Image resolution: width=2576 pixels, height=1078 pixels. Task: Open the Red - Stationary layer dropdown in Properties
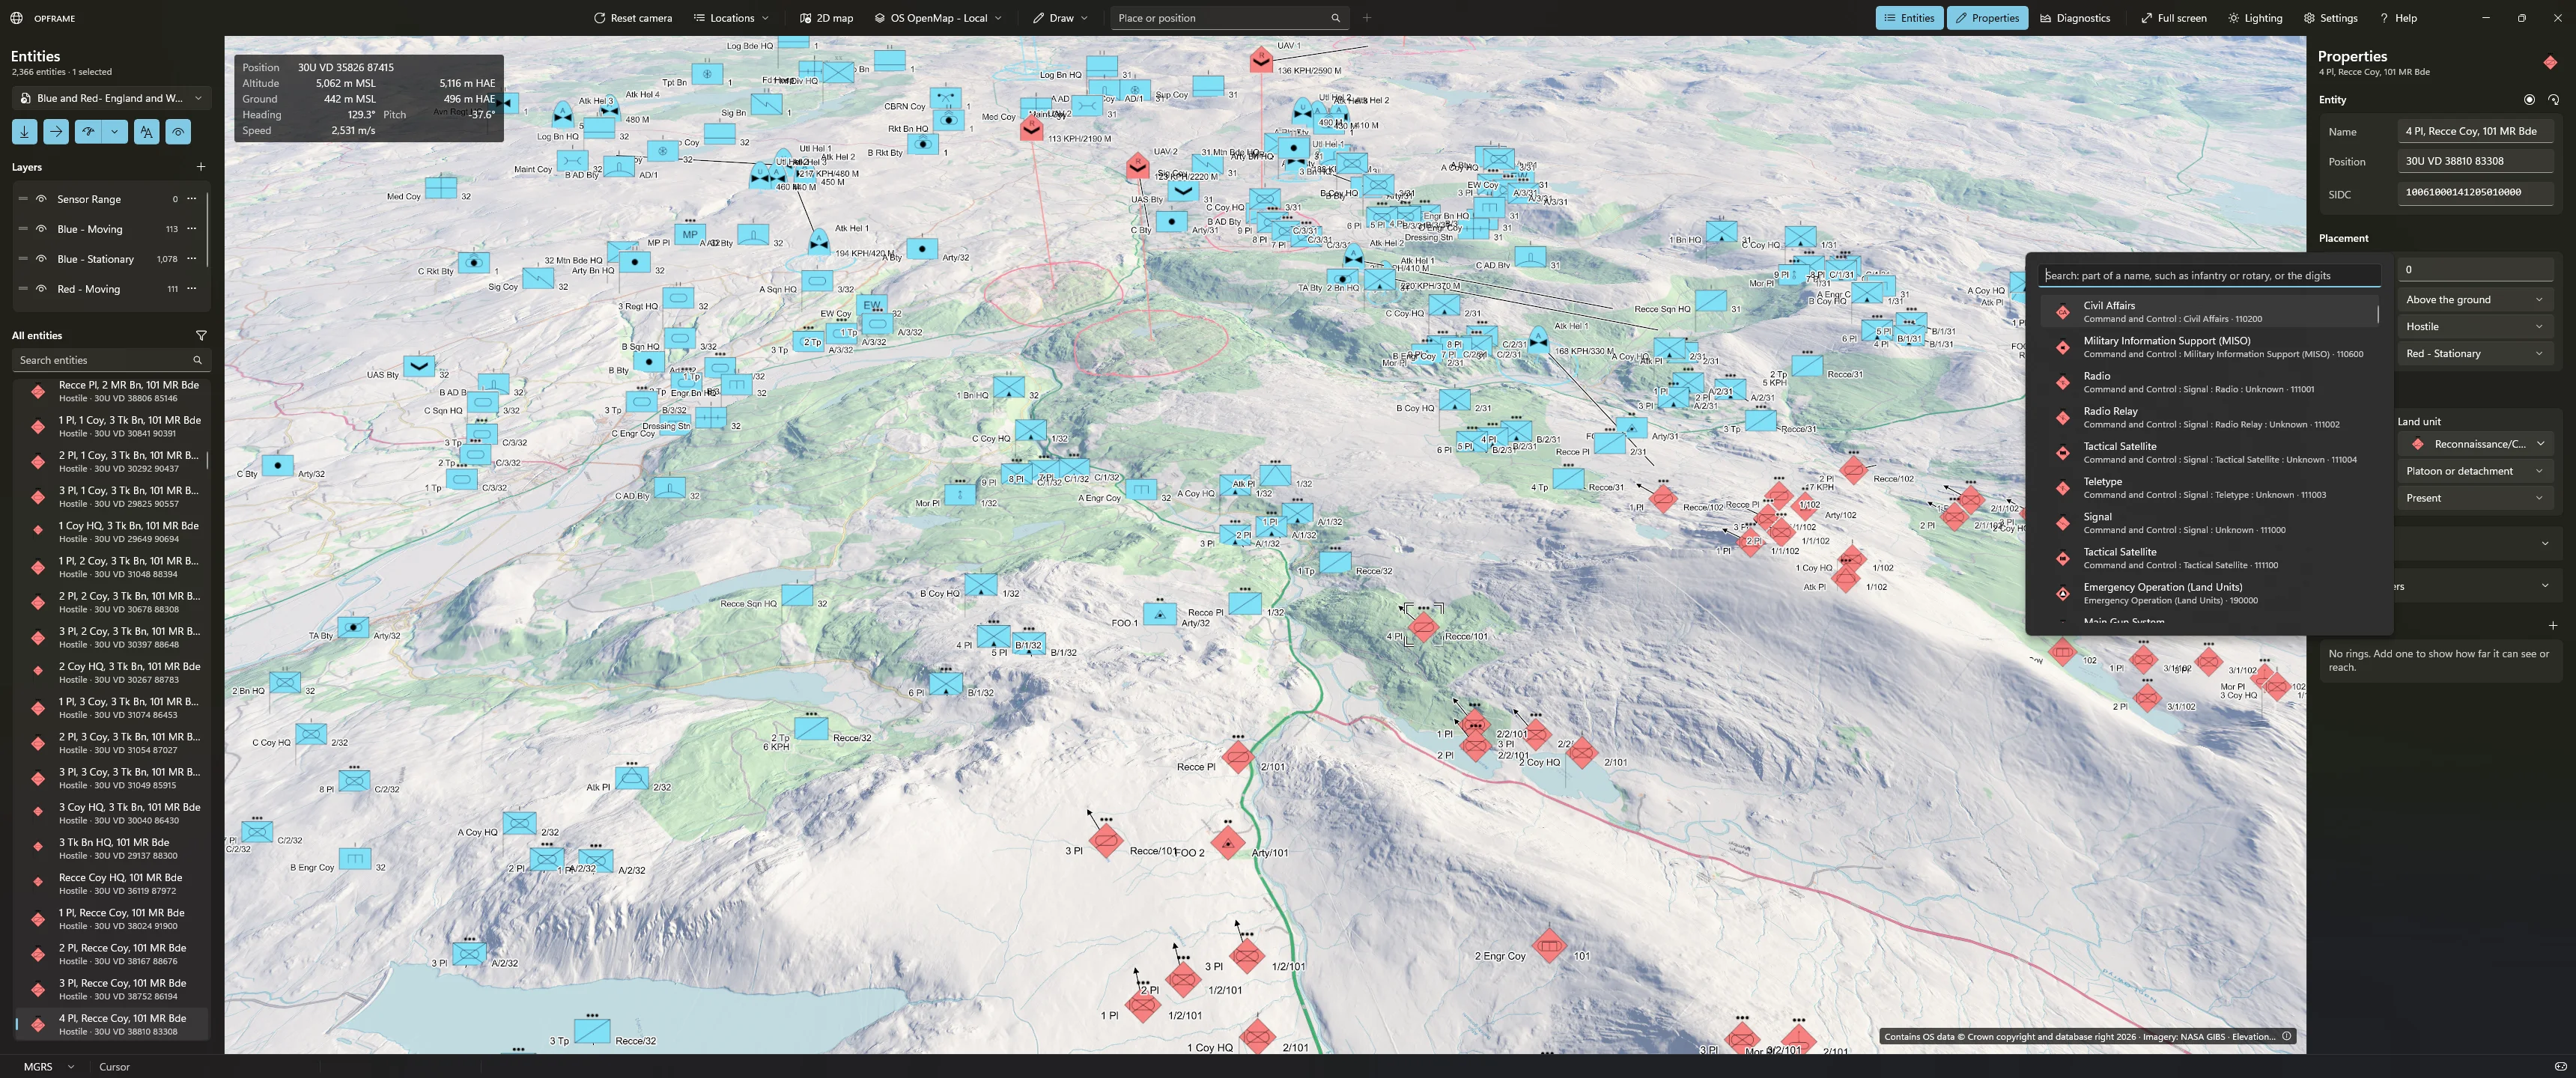tap(2475, 353)
